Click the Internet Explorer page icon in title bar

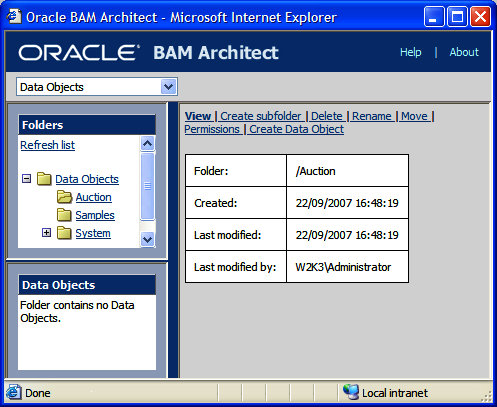click(14, 17)
